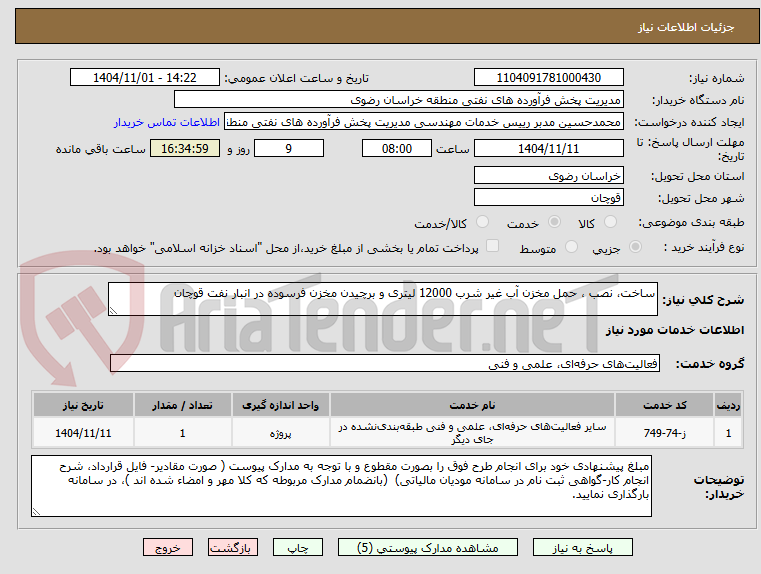Click the remaining time field 16:34:59
Image resolution: width=761 pixels, height=574 pixels.
pos(185,148)
